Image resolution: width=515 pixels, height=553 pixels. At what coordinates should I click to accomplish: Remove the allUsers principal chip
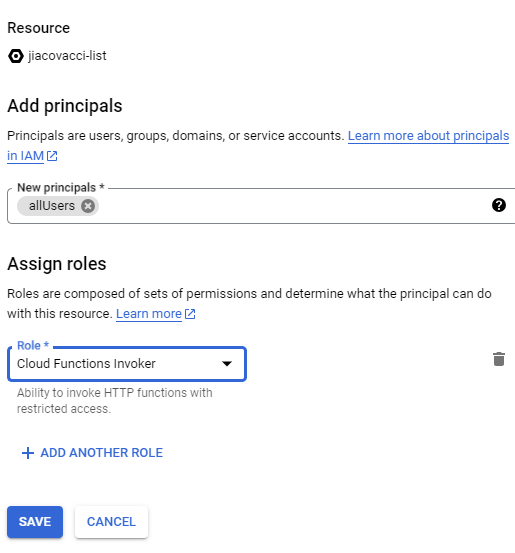click(x=88, y=206)
